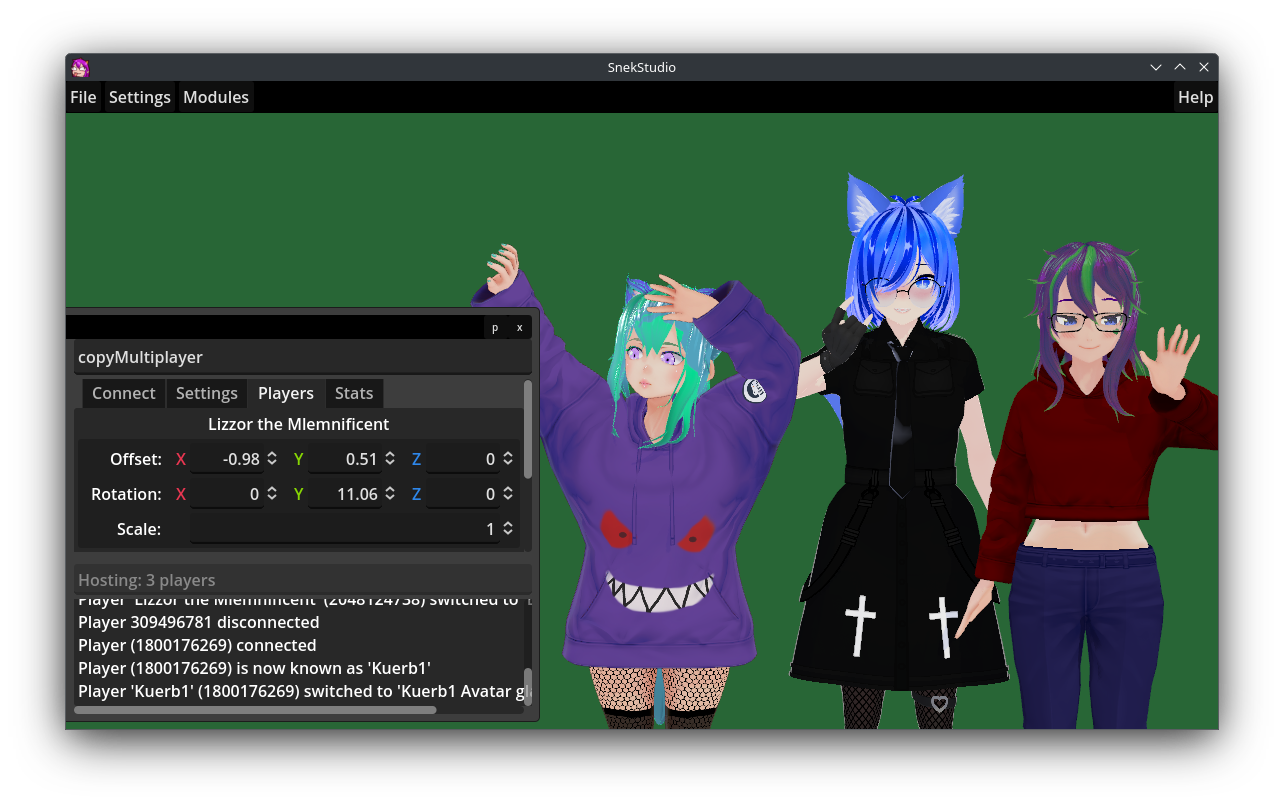Close the copyMultiplayer panel with 'x' button
This screenshot has height=807, width=1284.
[519, 328]
